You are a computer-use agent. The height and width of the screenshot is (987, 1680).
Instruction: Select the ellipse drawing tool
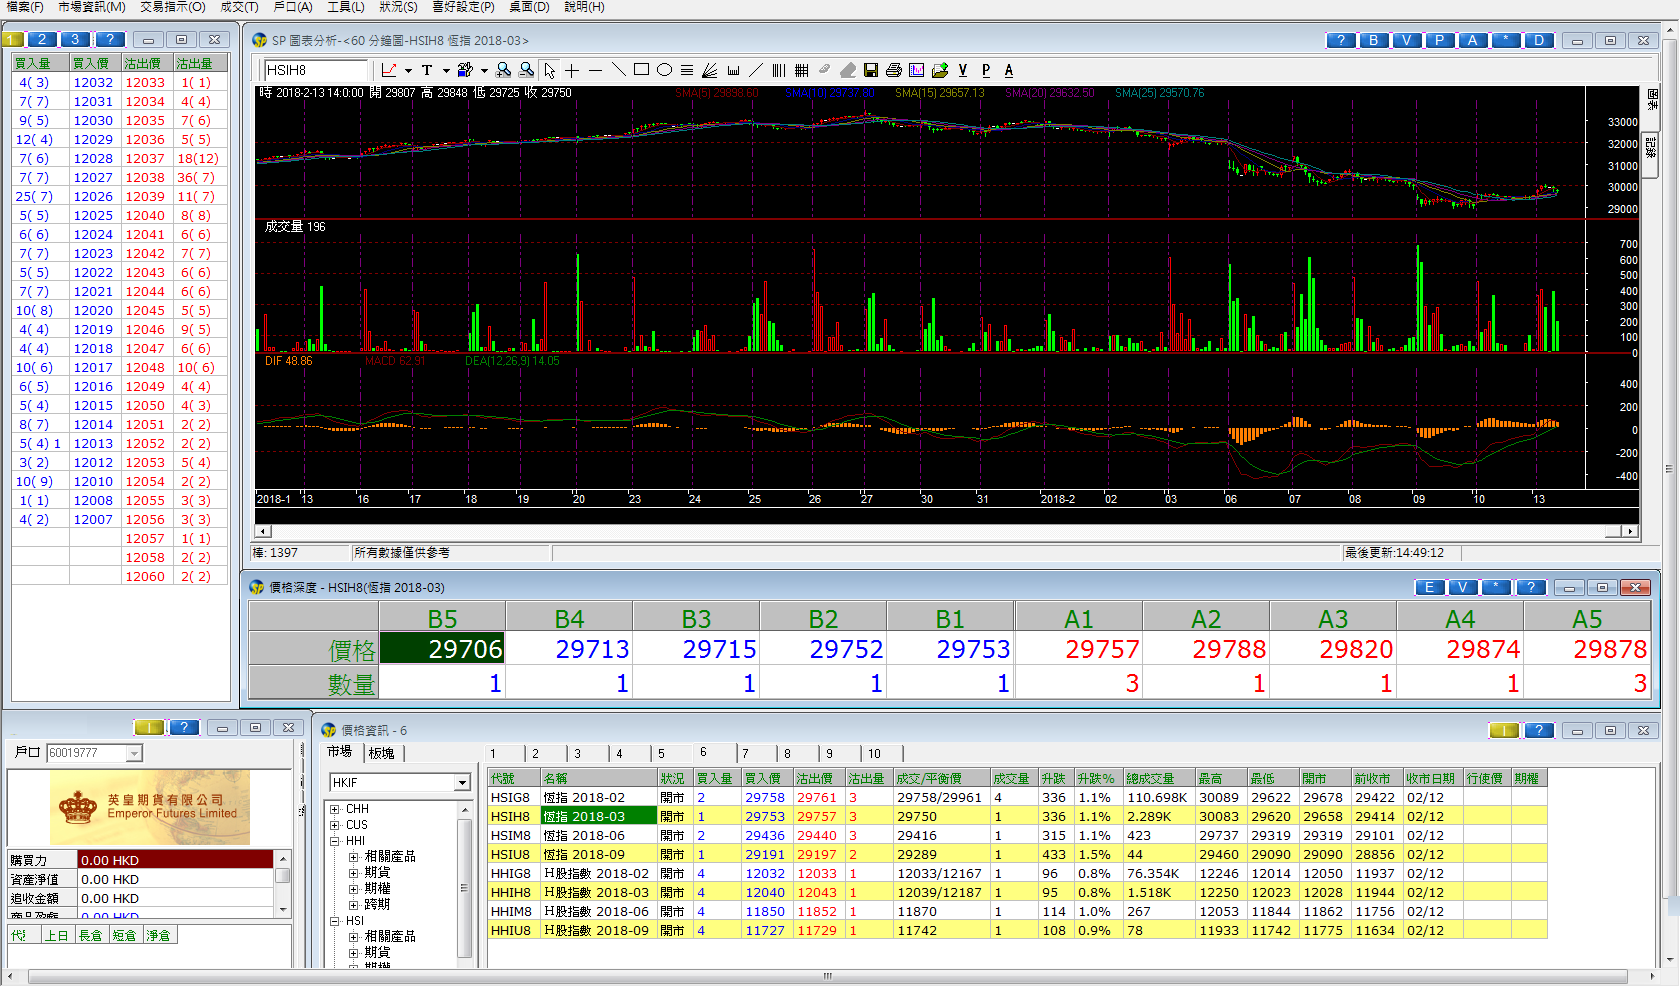coord(664,70)
